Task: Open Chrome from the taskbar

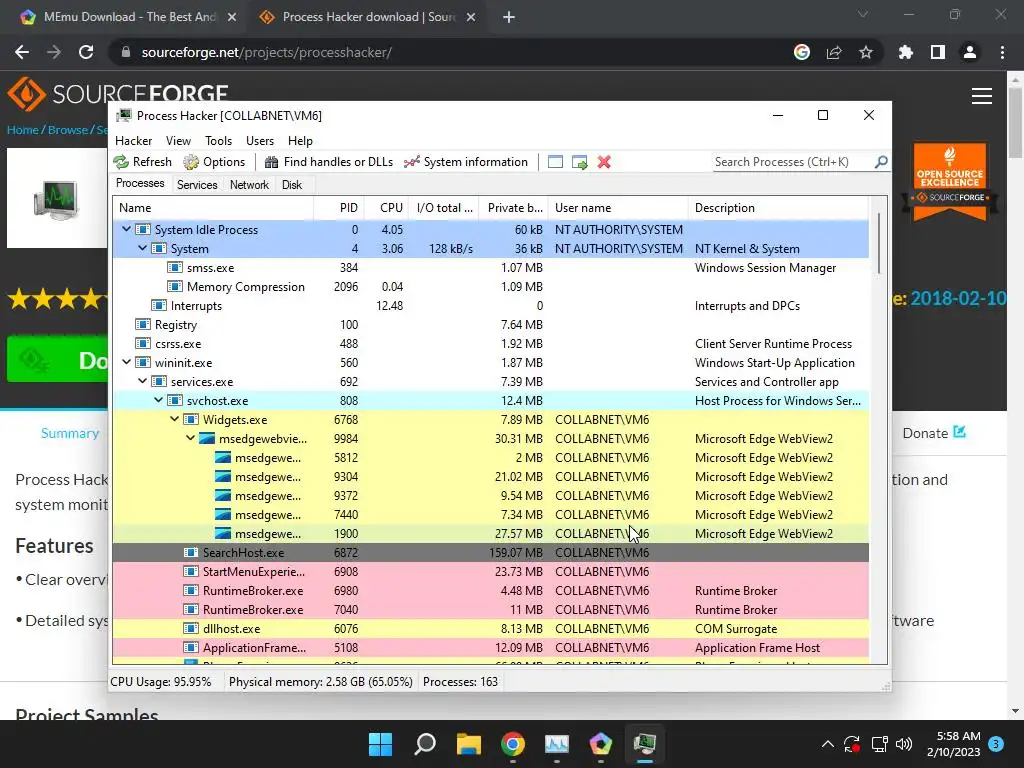Action: 513,744
